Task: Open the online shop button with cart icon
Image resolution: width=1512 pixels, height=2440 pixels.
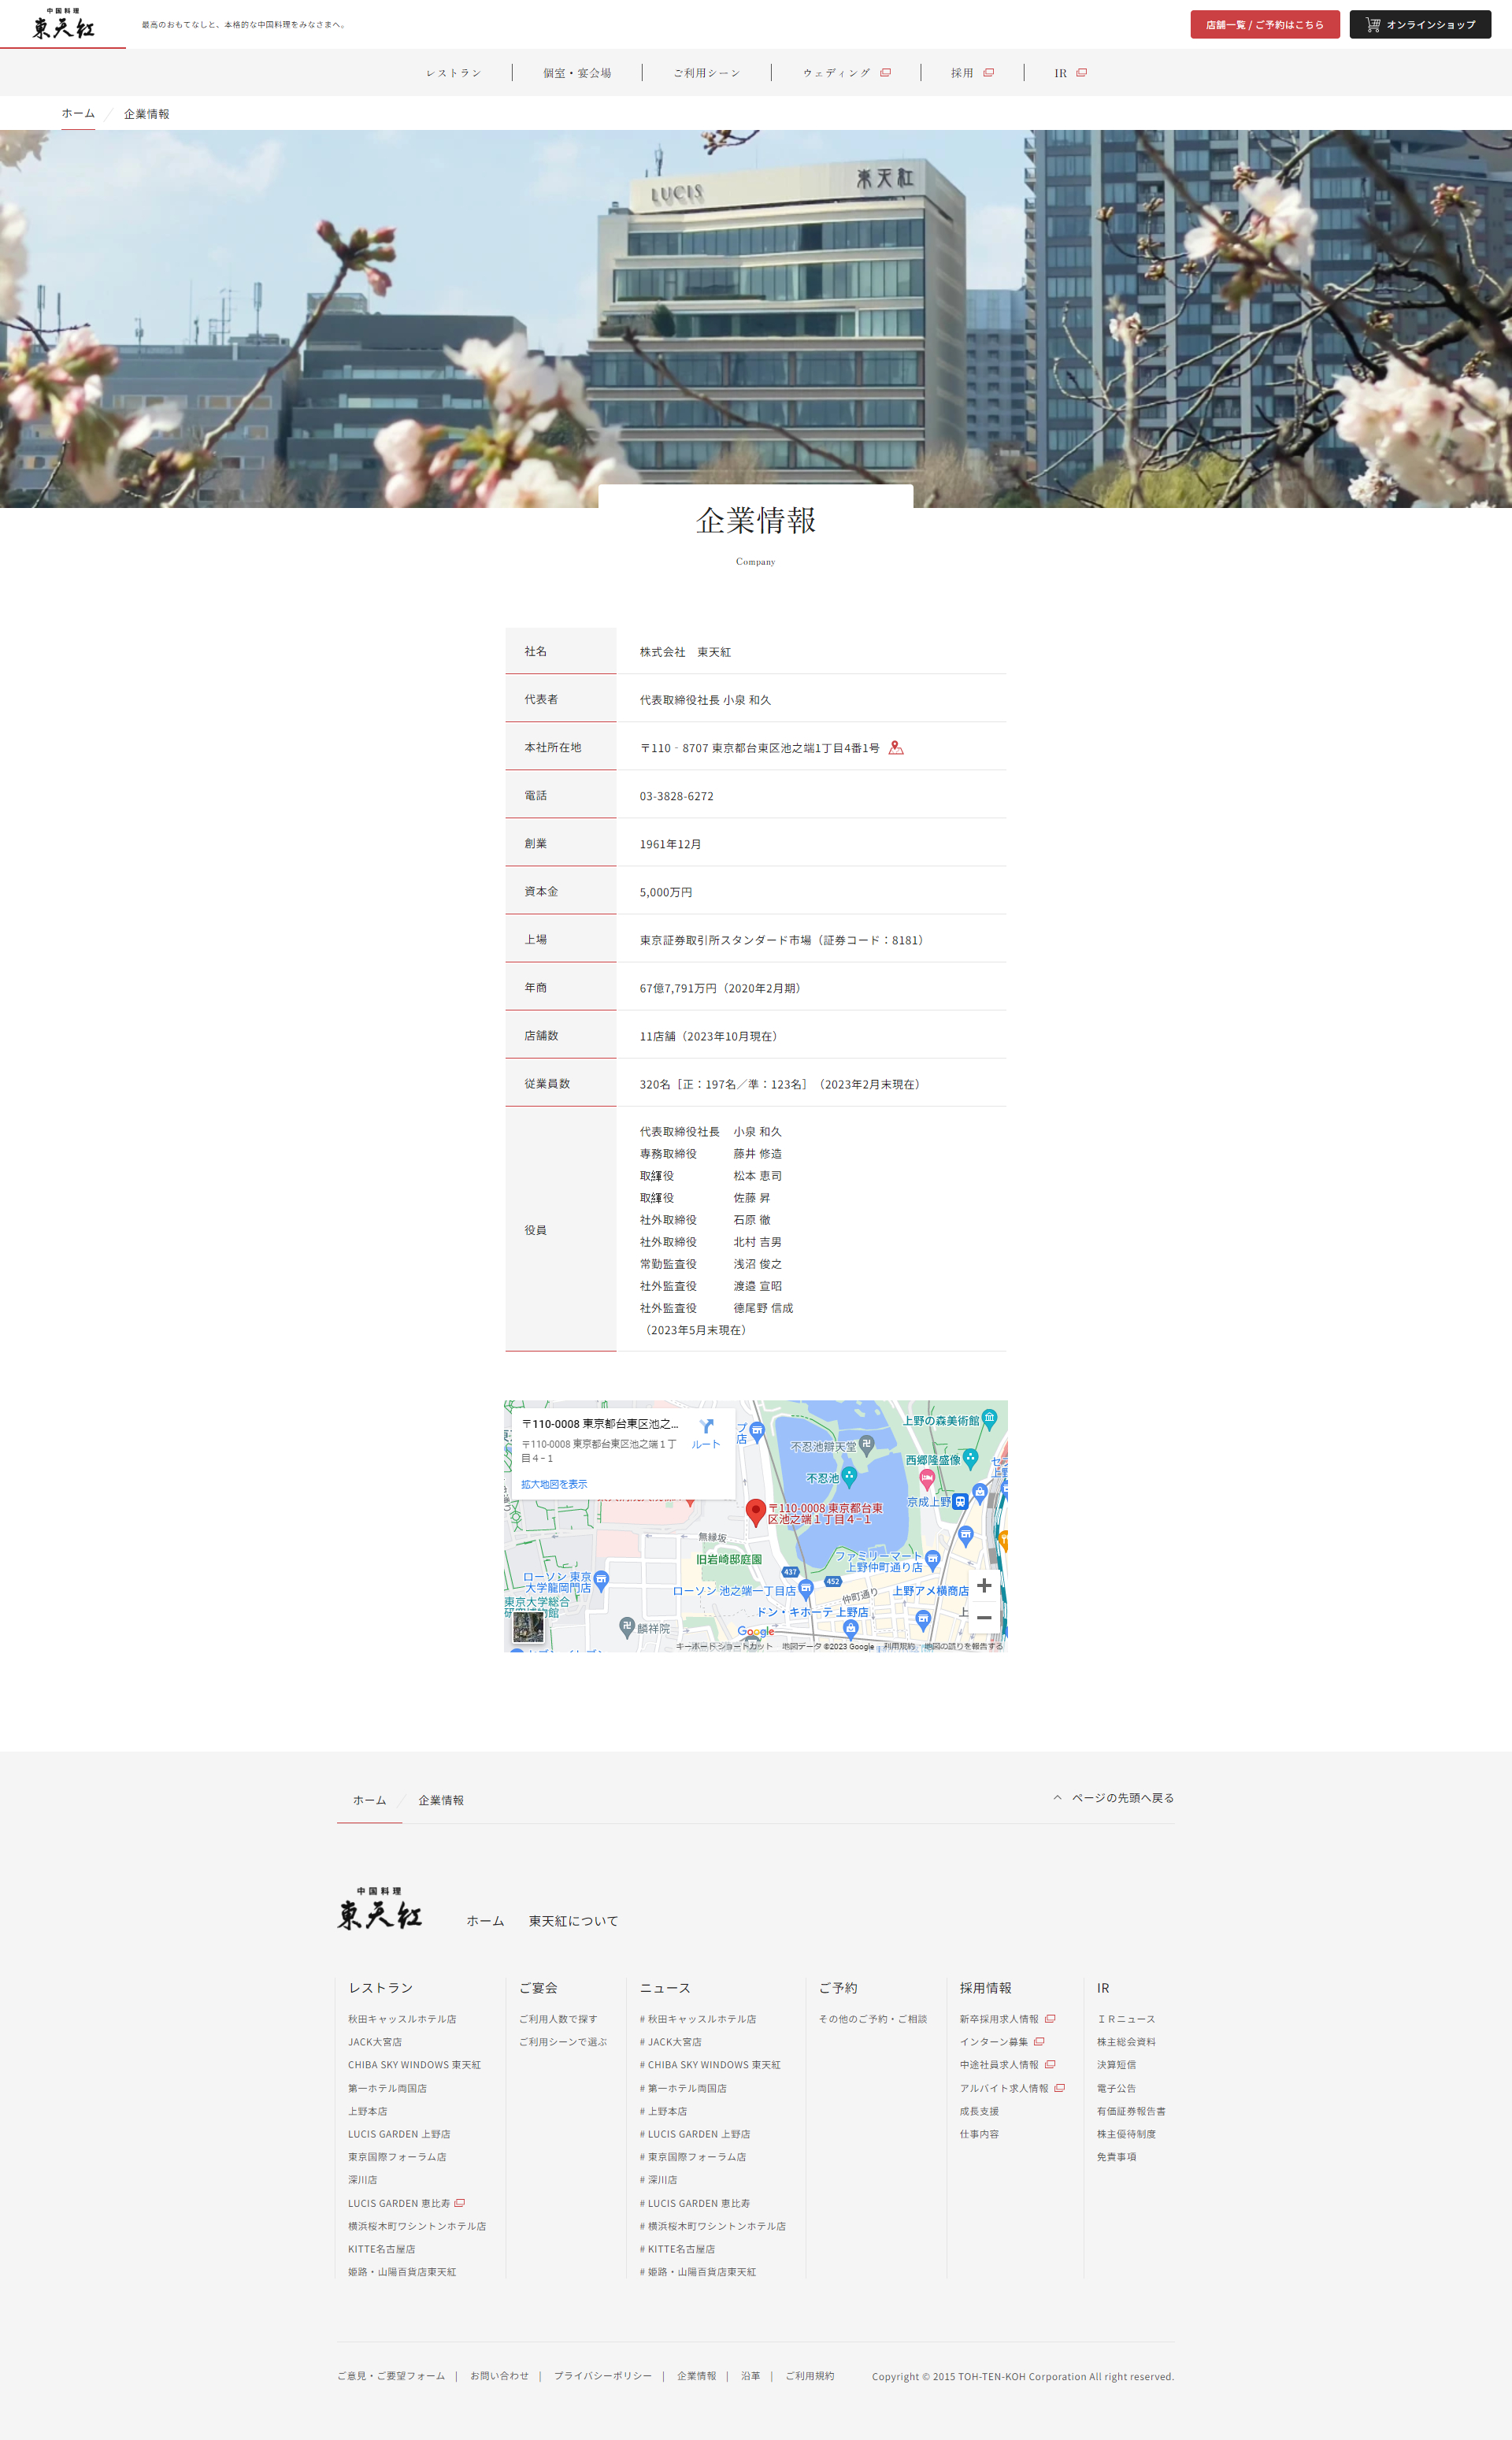Action: point(1420,25)
